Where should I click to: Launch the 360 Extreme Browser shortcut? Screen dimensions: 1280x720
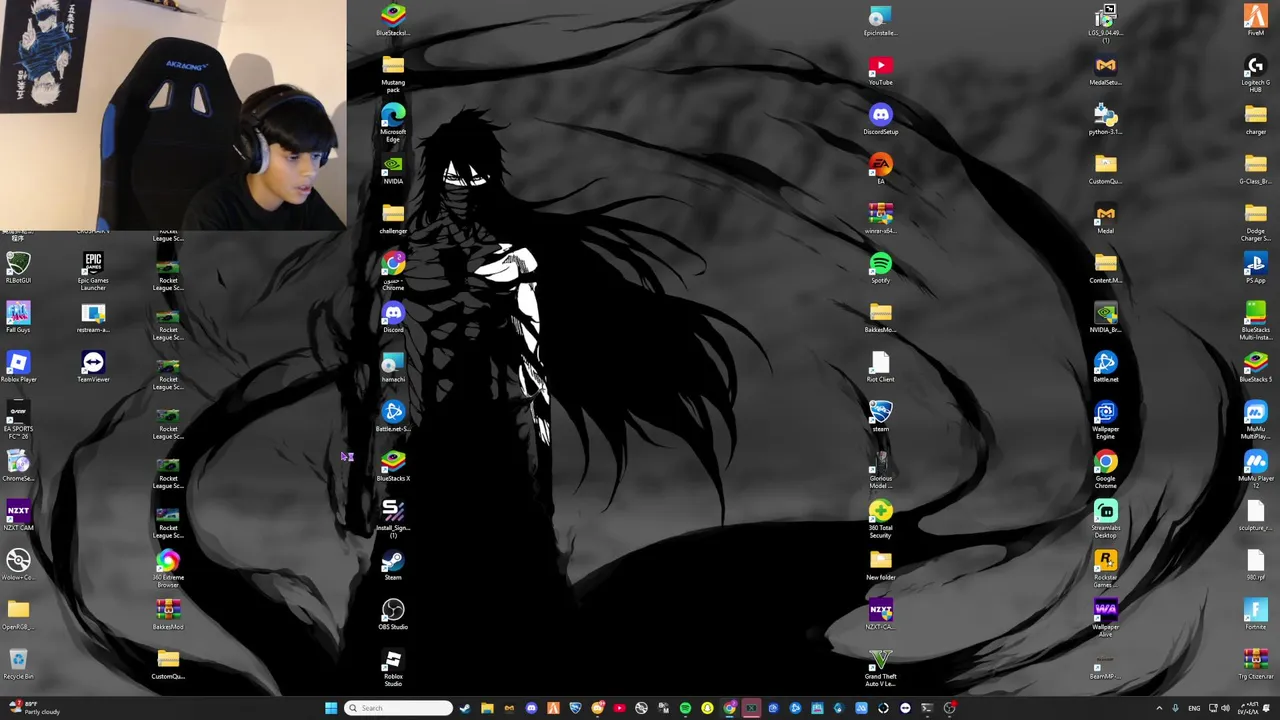[x=168, y=568]
